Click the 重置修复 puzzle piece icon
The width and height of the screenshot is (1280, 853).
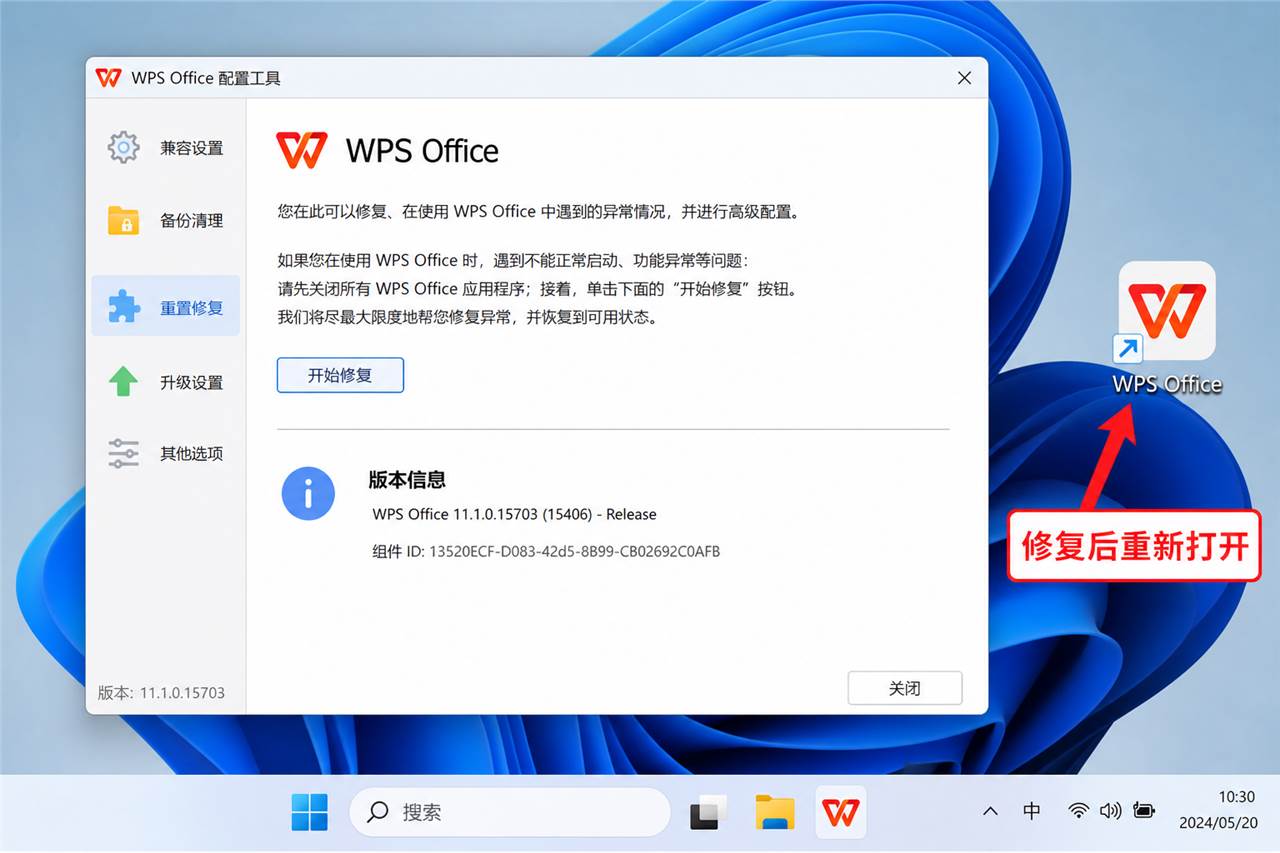pos(123,306)
